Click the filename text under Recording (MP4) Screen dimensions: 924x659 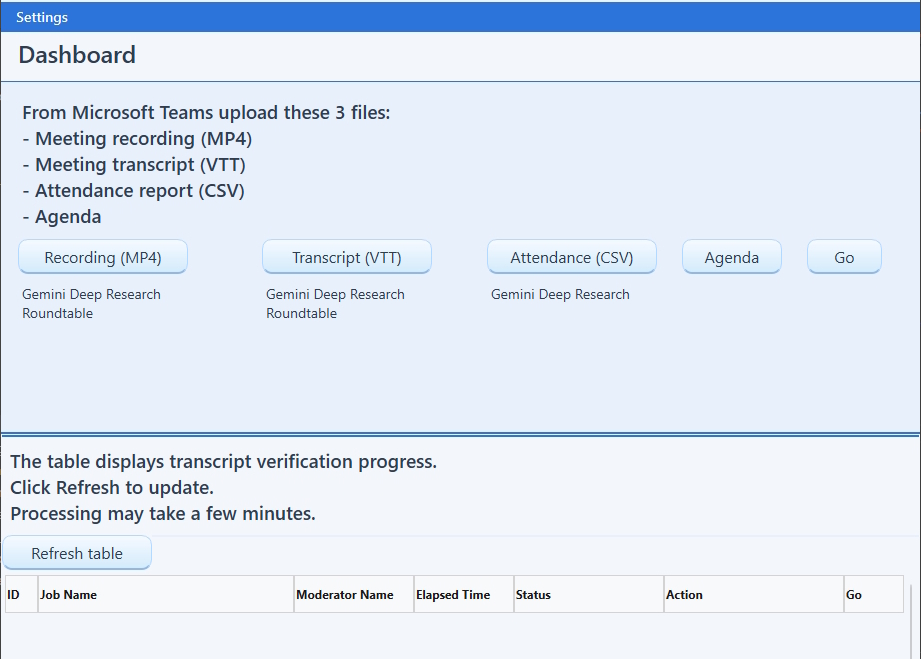pos(91,304)
